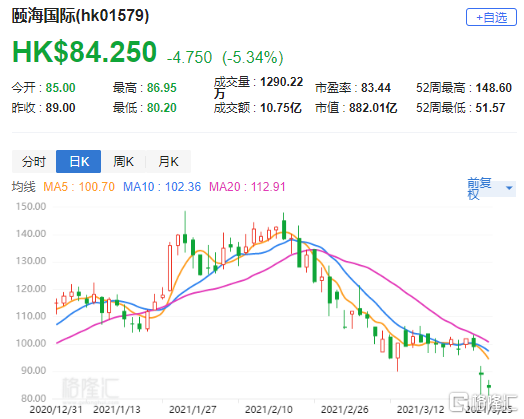The width and height of the screenshot is (524, 419).
Task: Click the change value -4.750
Action: (189, 57)
